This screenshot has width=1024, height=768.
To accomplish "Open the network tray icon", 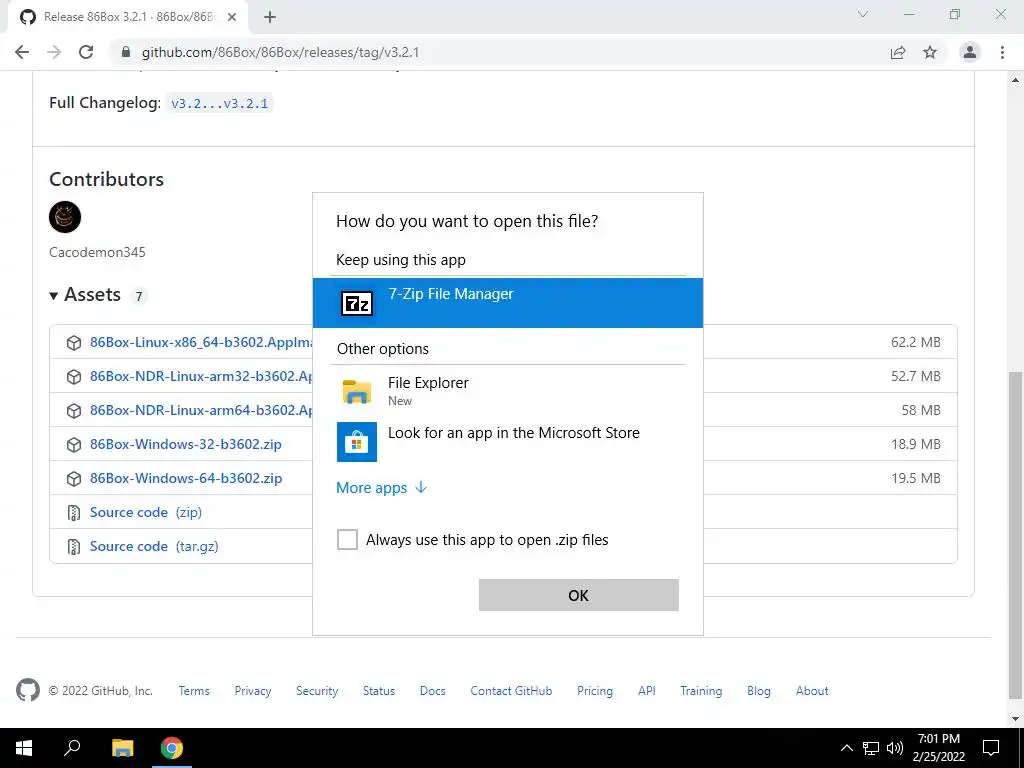I will (871, 748).
